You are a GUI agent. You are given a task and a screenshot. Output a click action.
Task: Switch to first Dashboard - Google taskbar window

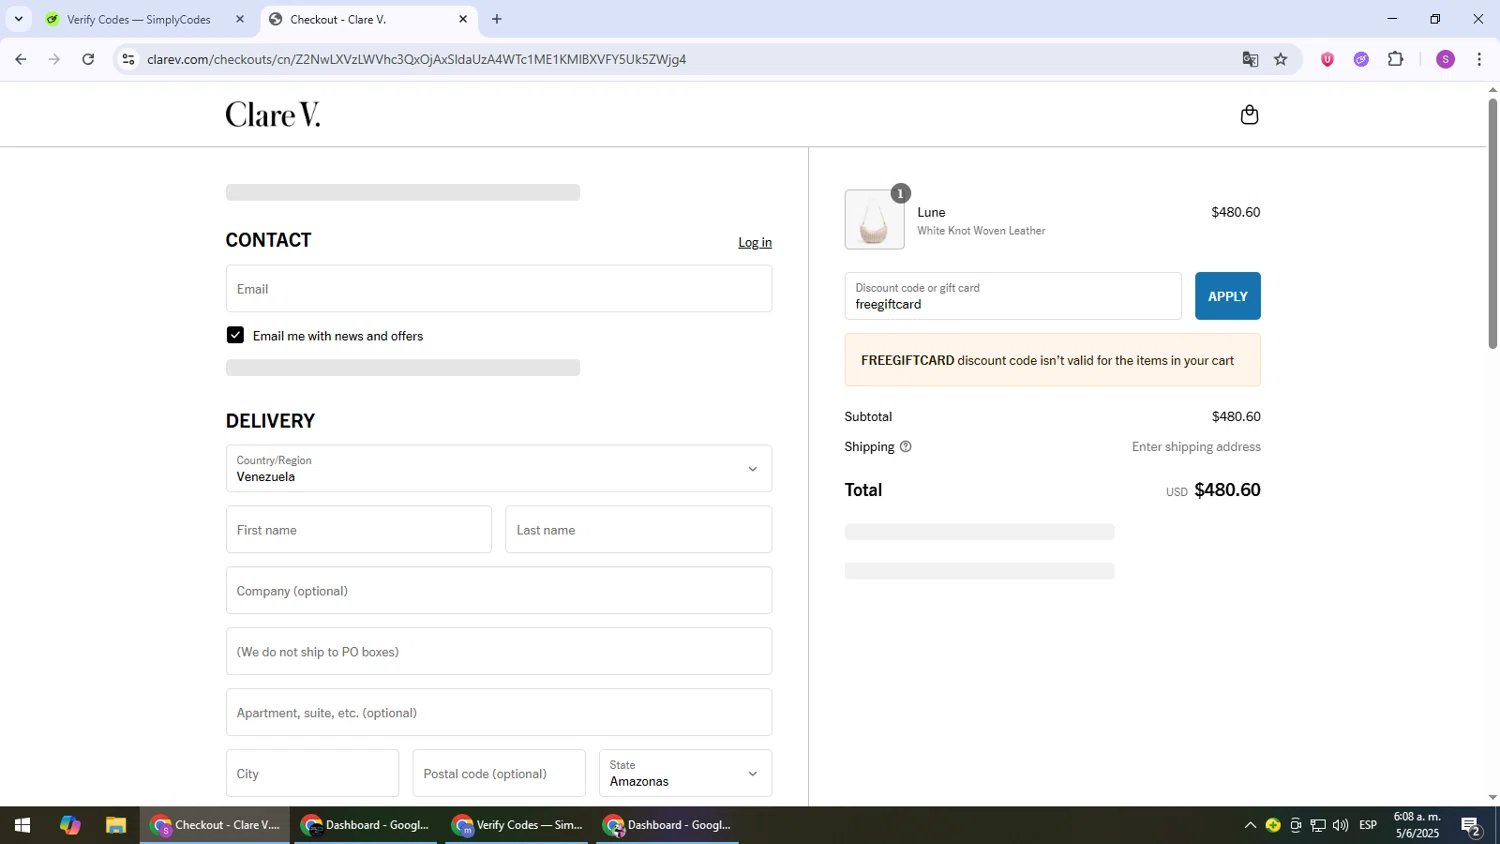pyautogui.click(x=367, y=825)
